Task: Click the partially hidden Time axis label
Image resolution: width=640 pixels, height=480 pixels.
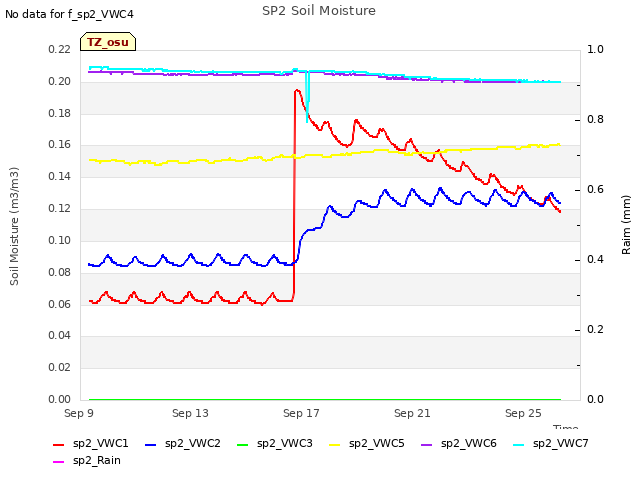Action: click(566, 427)
